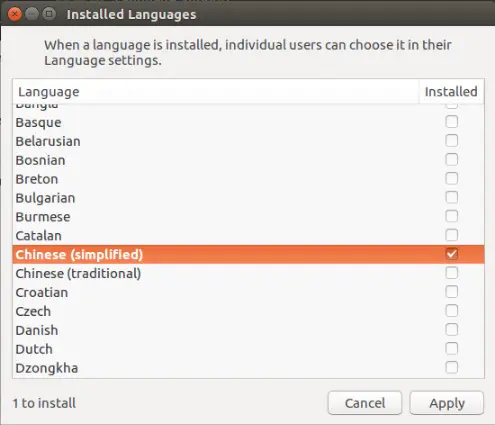Highlight the Croatian language entry
495x425 pixels.
point(248,292)
